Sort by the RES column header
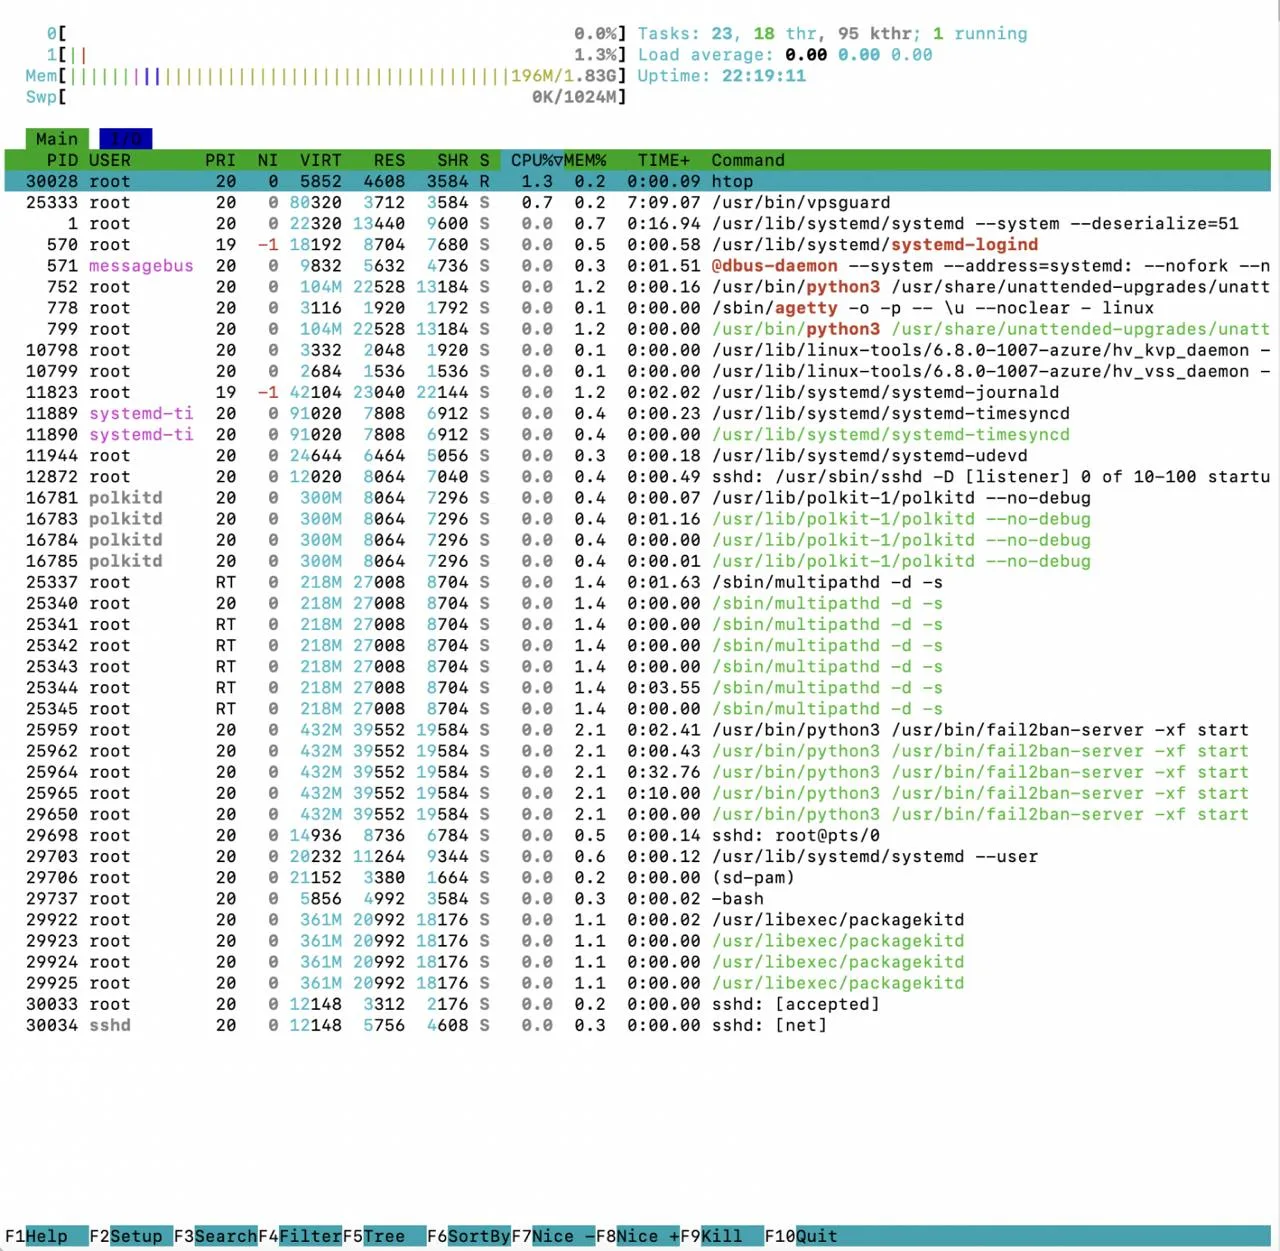Viewport: 1280px width, 1251px height. [x=389, y=160]
